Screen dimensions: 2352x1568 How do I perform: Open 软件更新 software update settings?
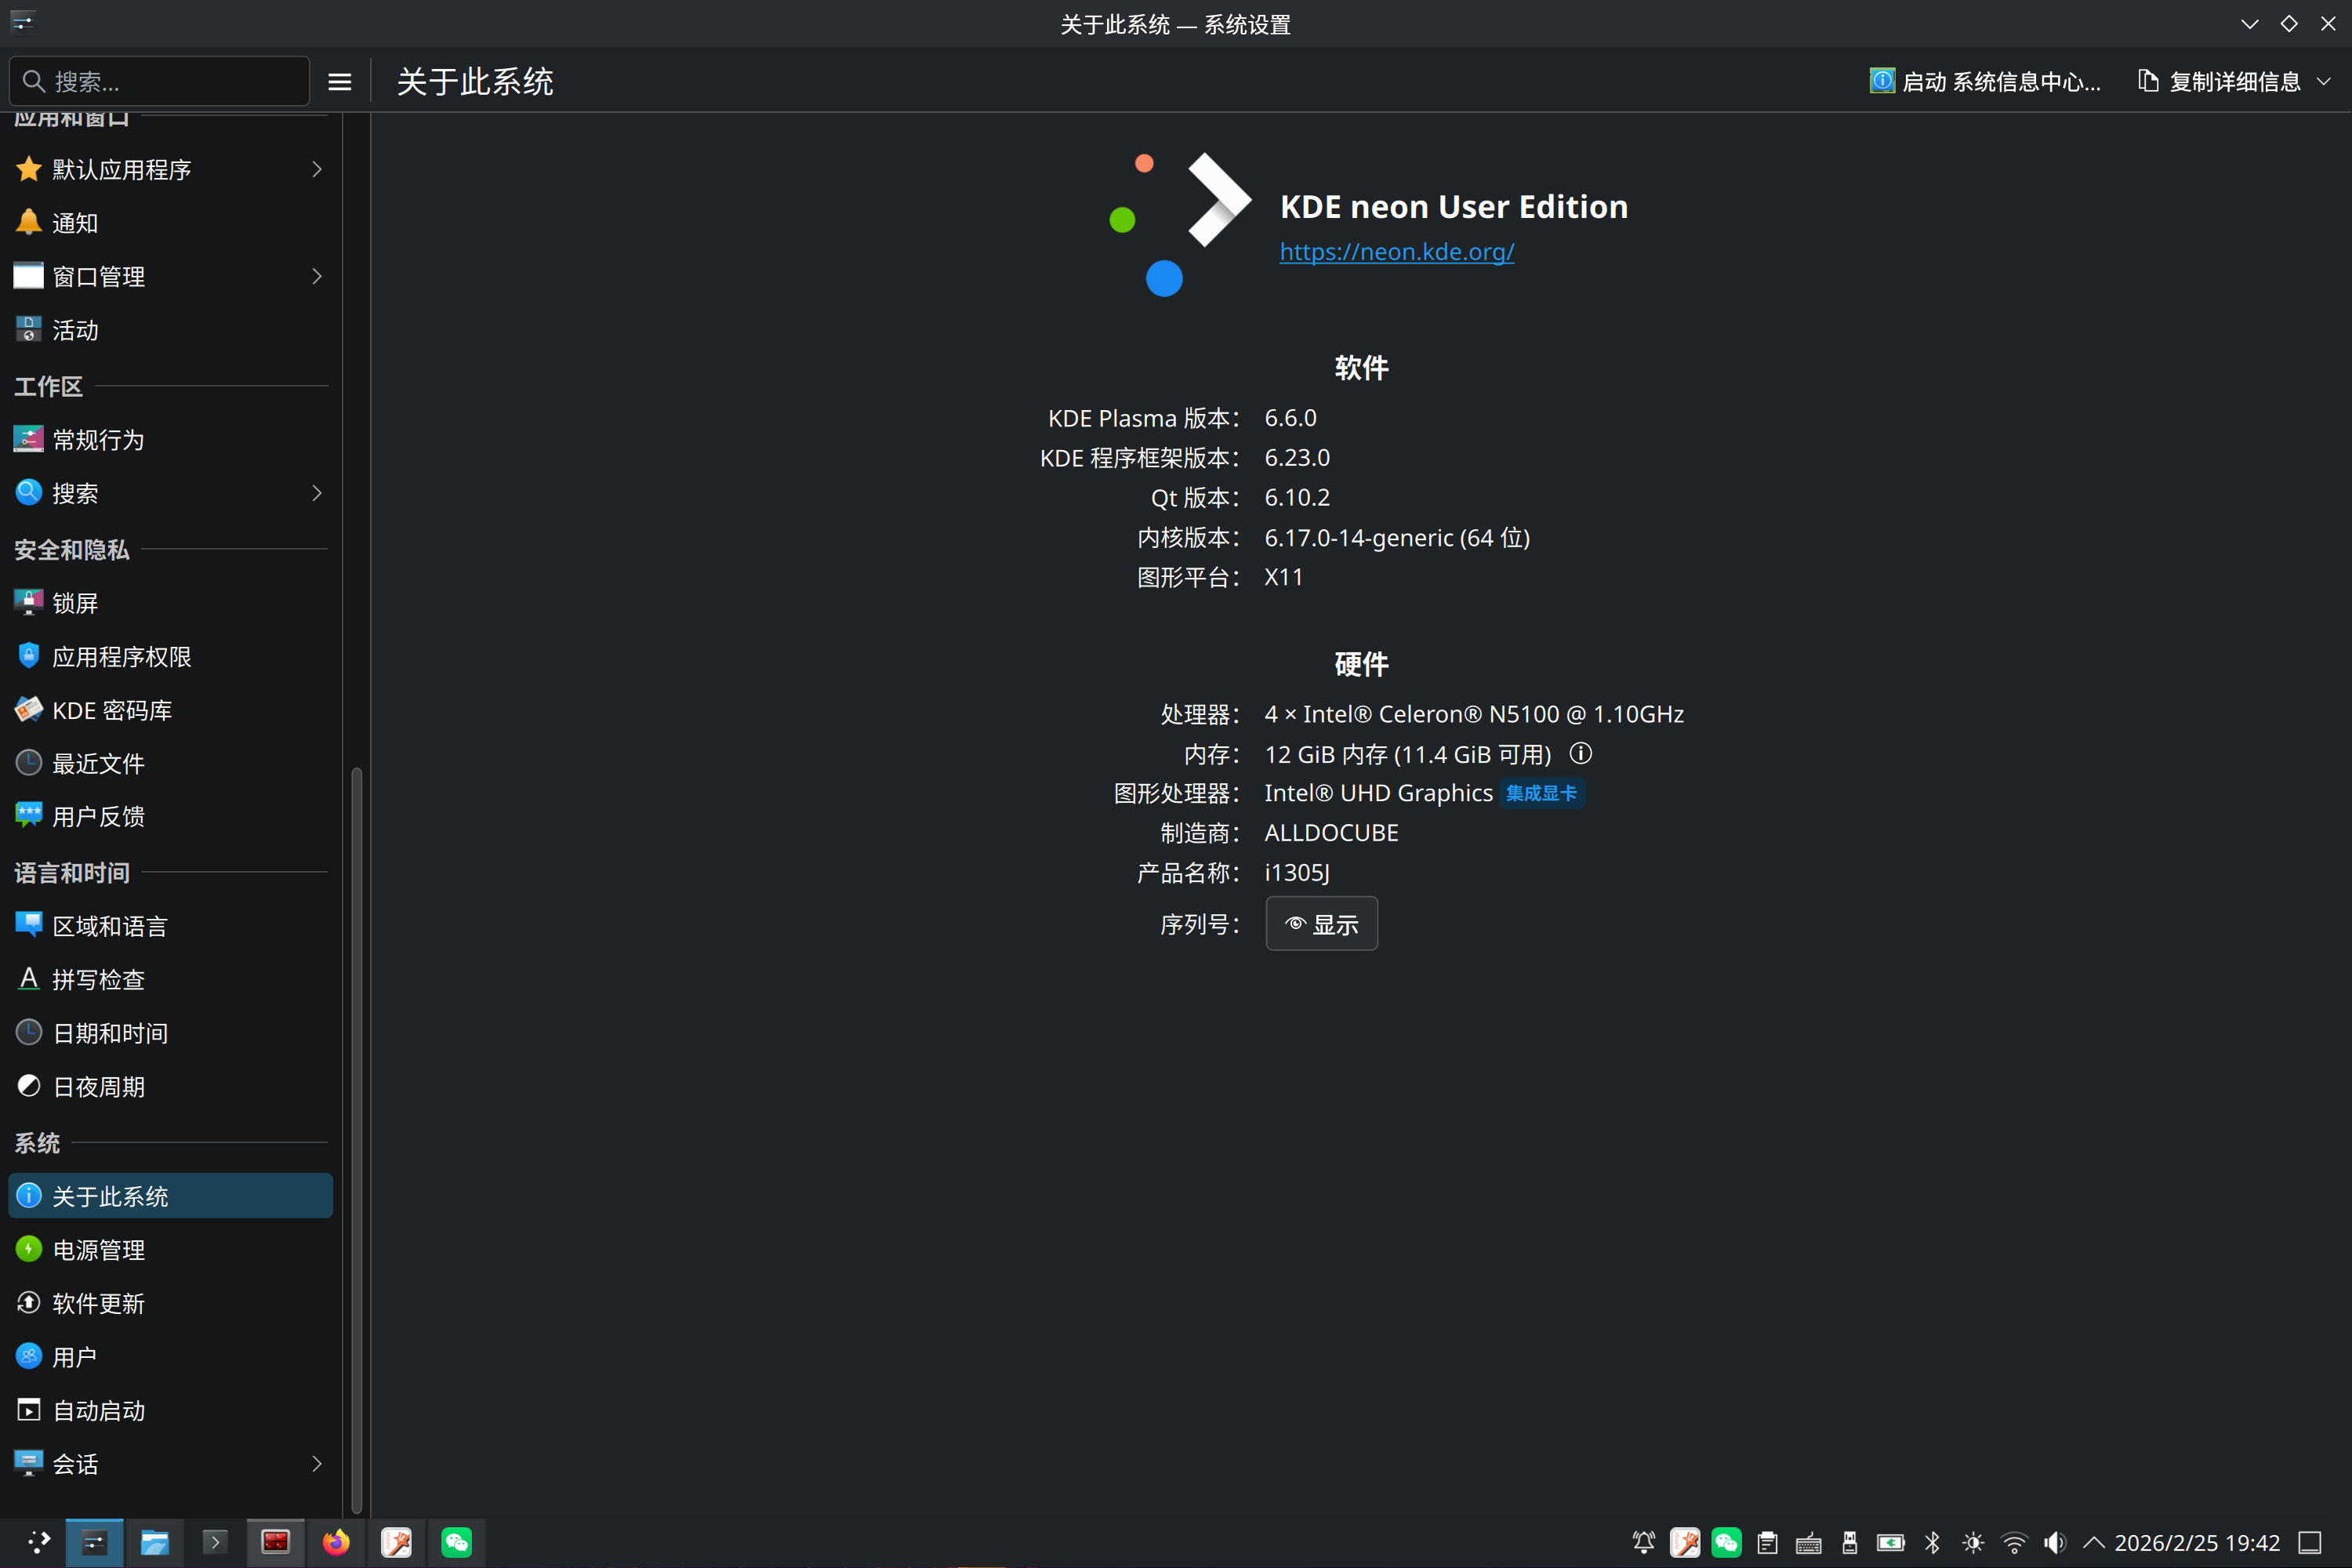coord(100,1303)
